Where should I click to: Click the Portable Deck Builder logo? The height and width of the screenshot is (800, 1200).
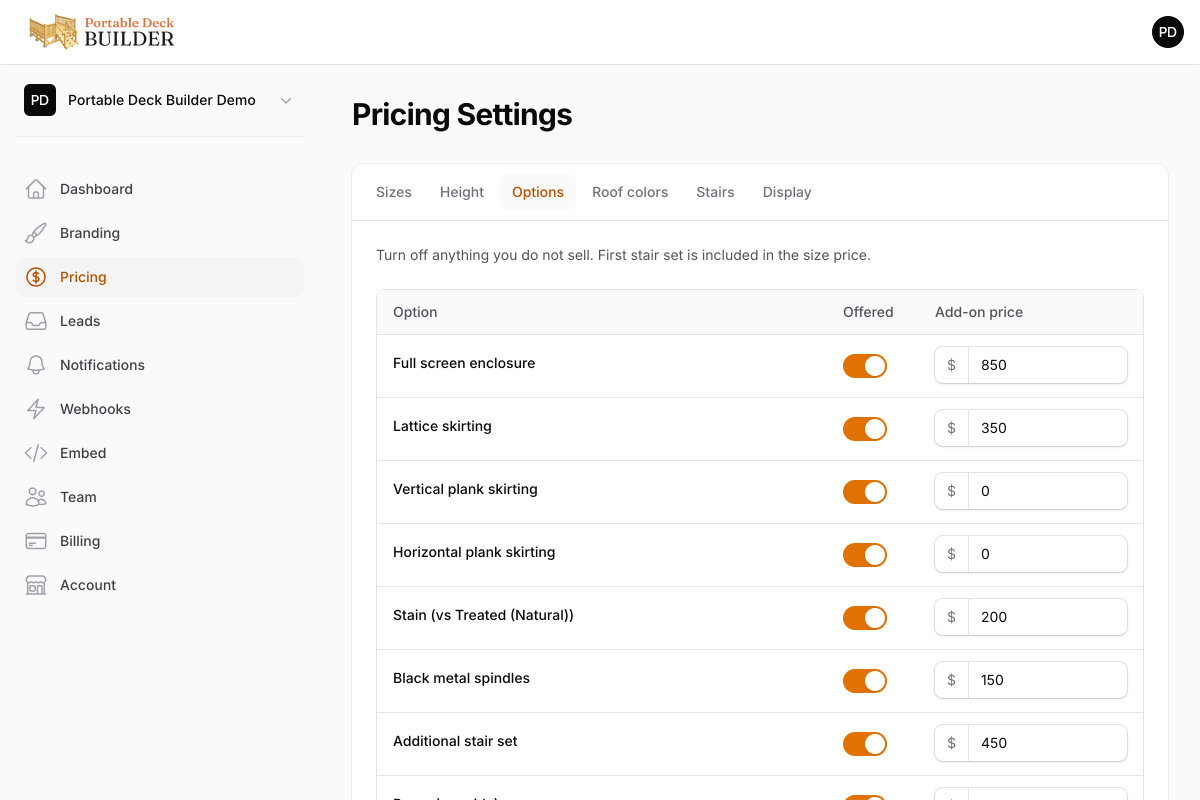pos(102,32)
